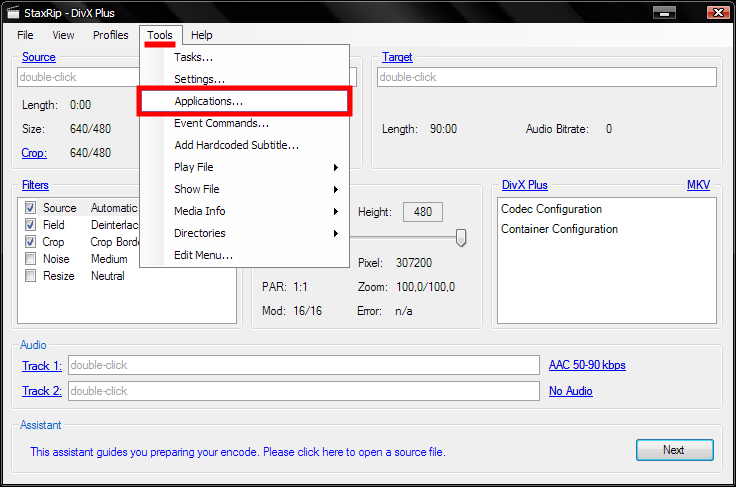Click the assistant message to open source file

click(238, 452)
